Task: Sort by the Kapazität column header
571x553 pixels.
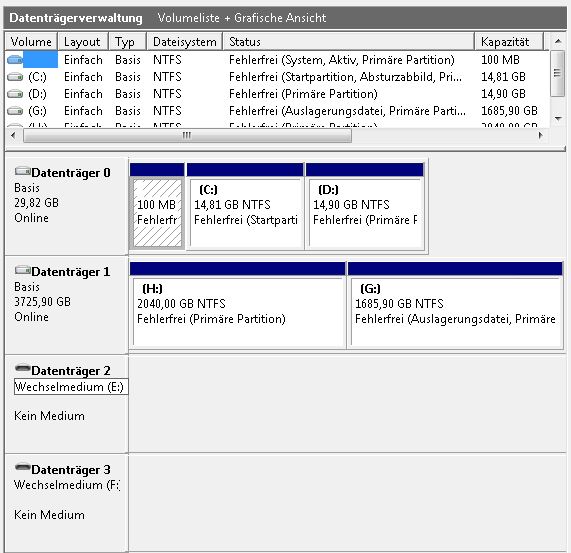Action: click(x=509, y=42)
